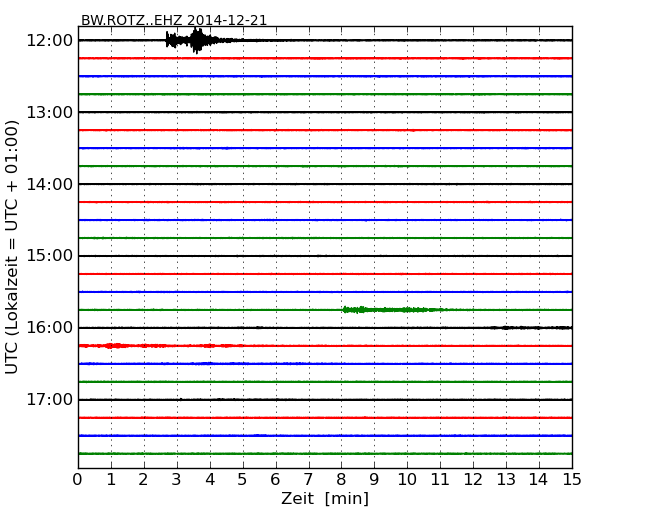Screen dimensions: 650x520
Task: Click the Zeit [min] axis label
Action: click(325, 498)
